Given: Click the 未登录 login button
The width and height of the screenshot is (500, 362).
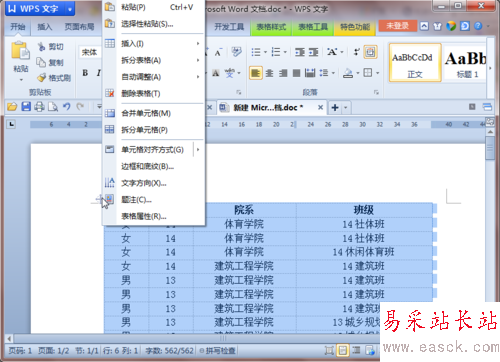Looking at the screenshot, I should tap(397, 26).
